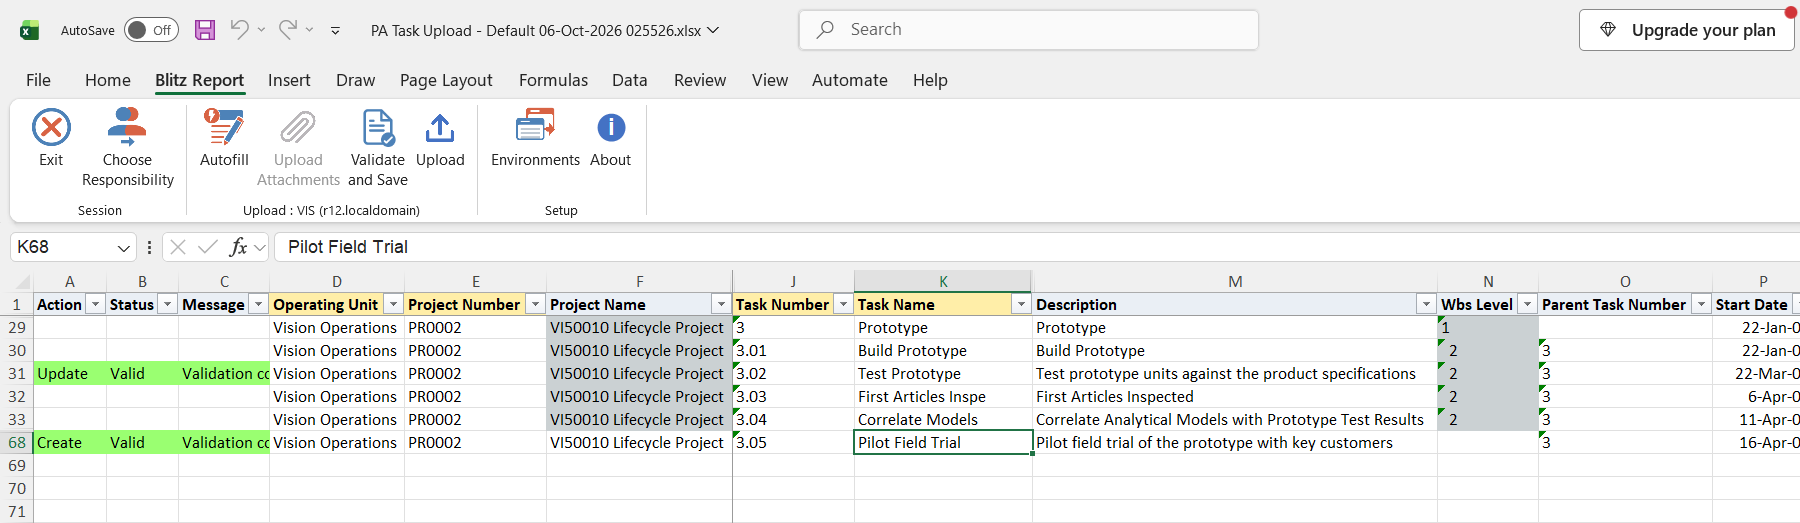The width and height of the screenshot is (1800, 523).
Task: Click the Insert Function fx icon
Action: coord(238,247)
